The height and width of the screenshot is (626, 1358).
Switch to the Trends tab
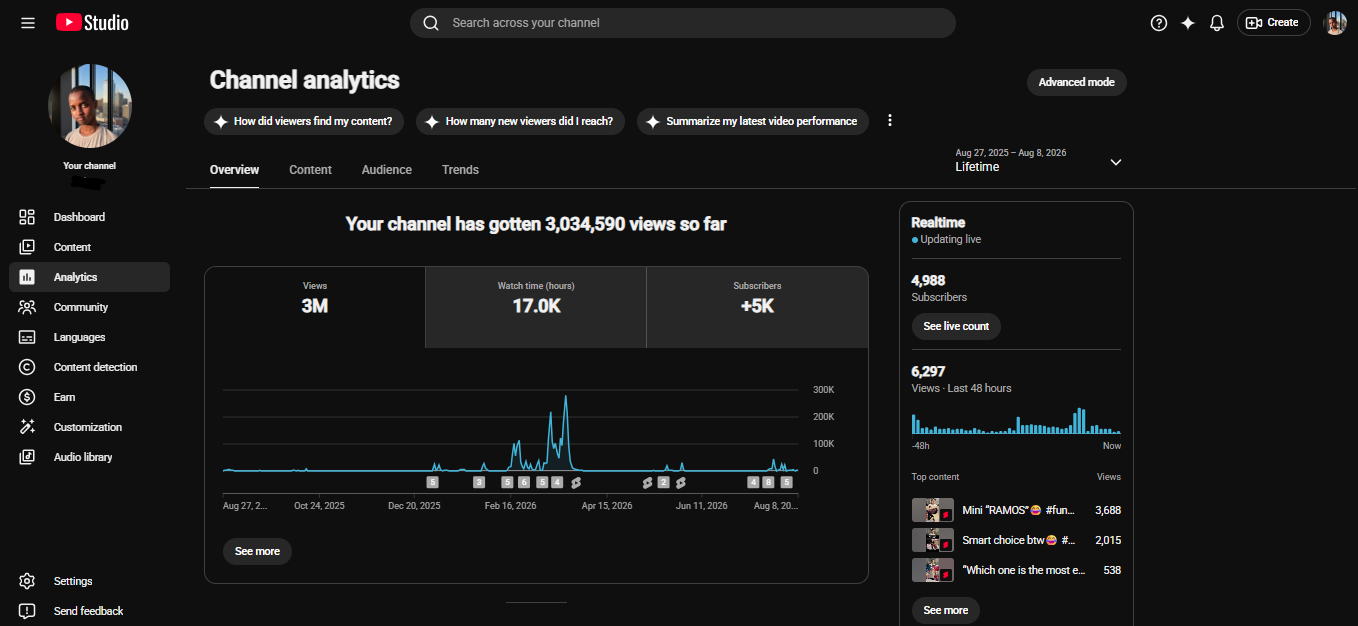[460, 170]
